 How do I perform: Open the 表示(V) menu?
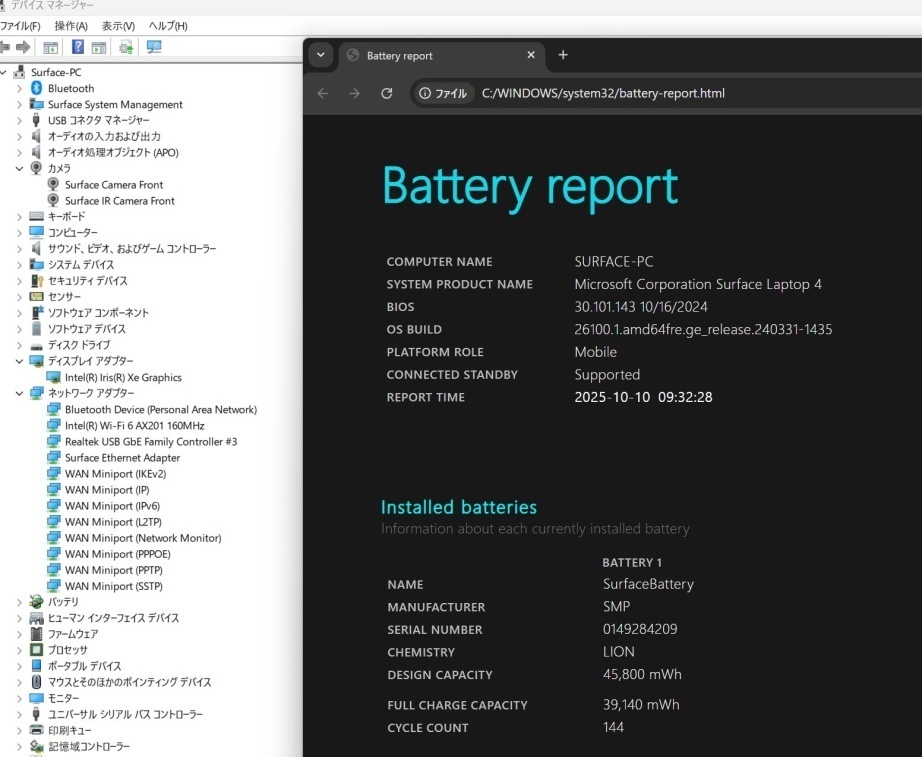tap(118, 25)
